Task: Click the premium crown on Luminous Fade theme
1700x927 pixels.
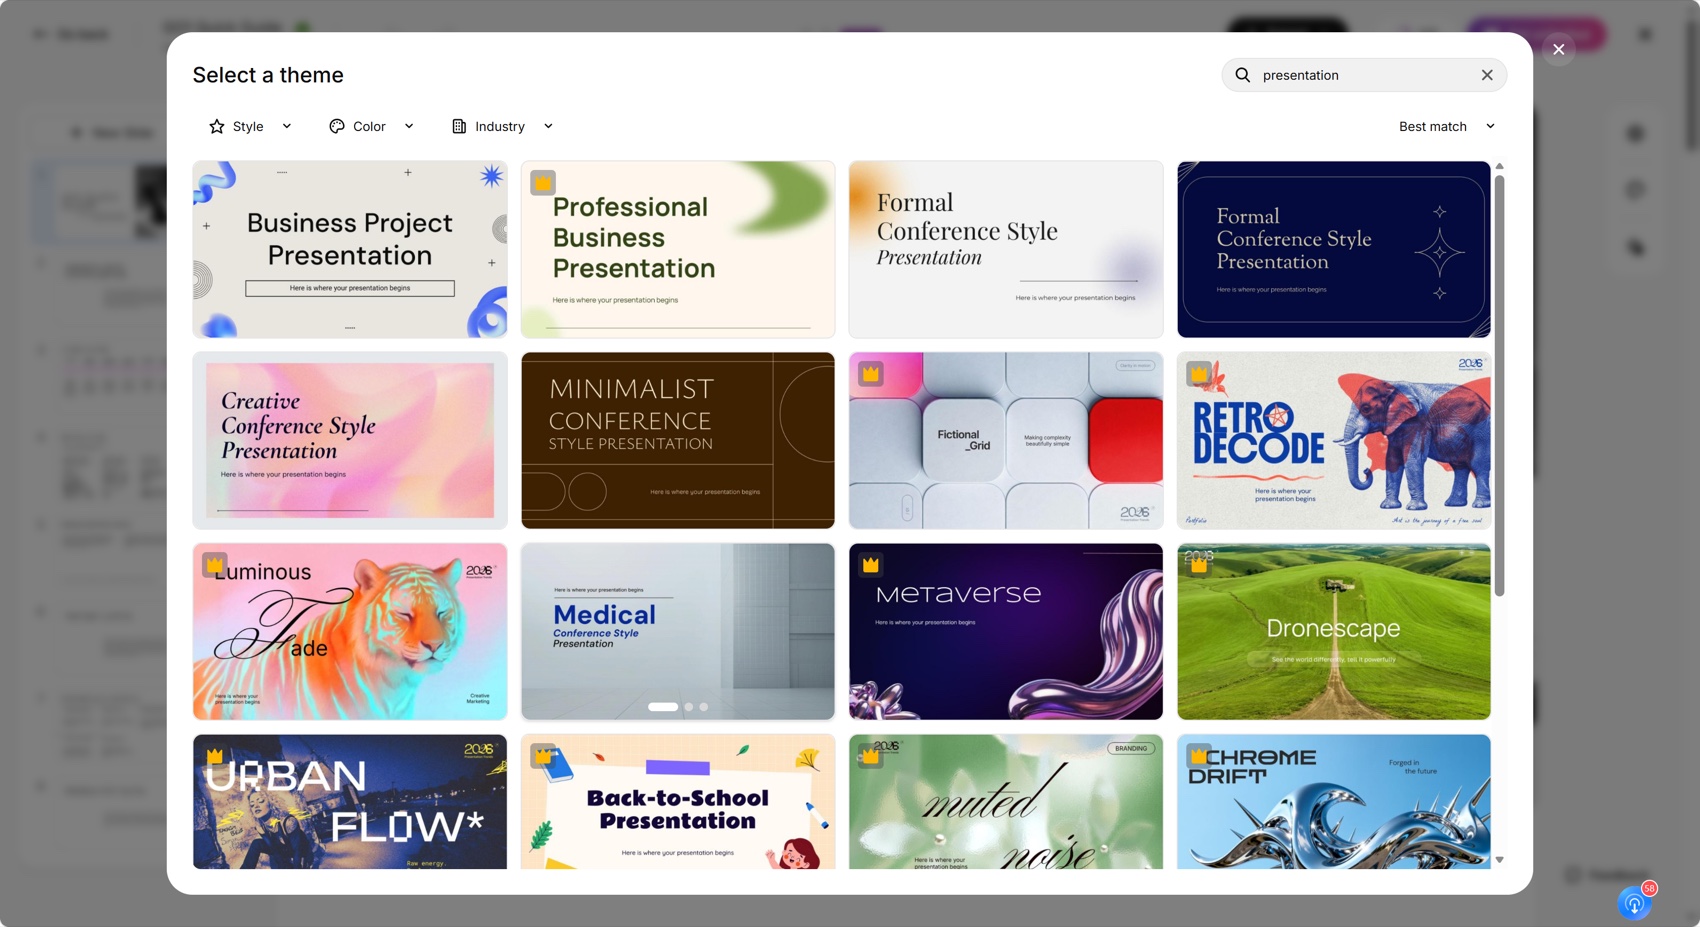Action: (214, 565)
